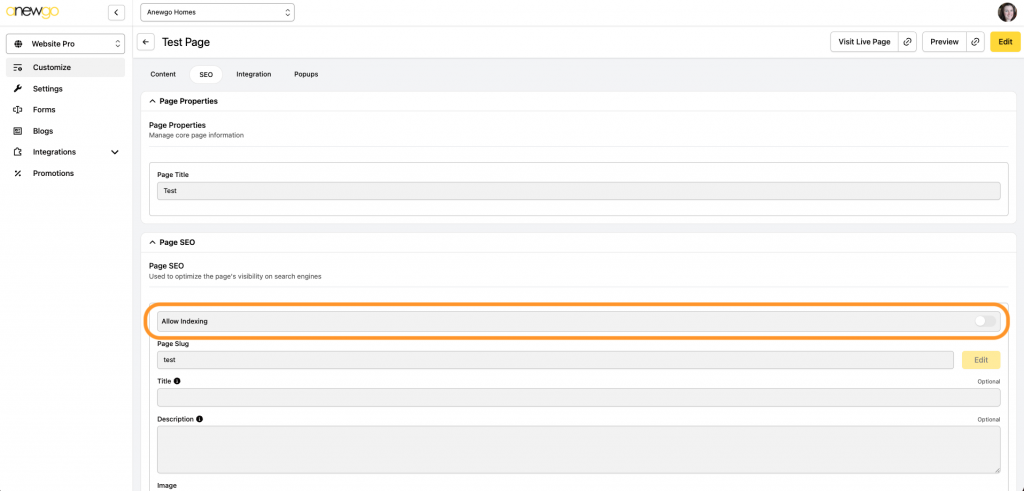Collapse the Page SEO section
1024x491 pixels.
tap(152, 242)
